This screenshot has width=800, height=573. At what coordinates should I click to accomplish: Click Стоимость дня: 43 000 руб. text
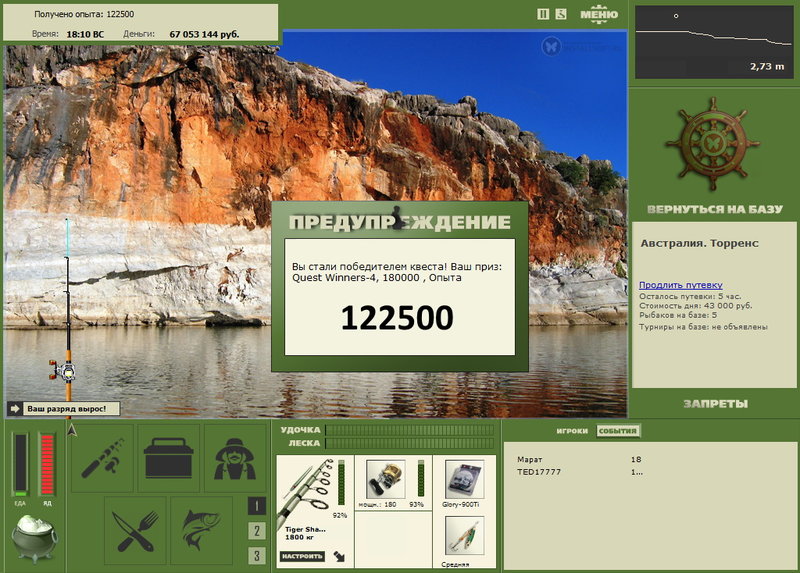(x=695, y=306)
